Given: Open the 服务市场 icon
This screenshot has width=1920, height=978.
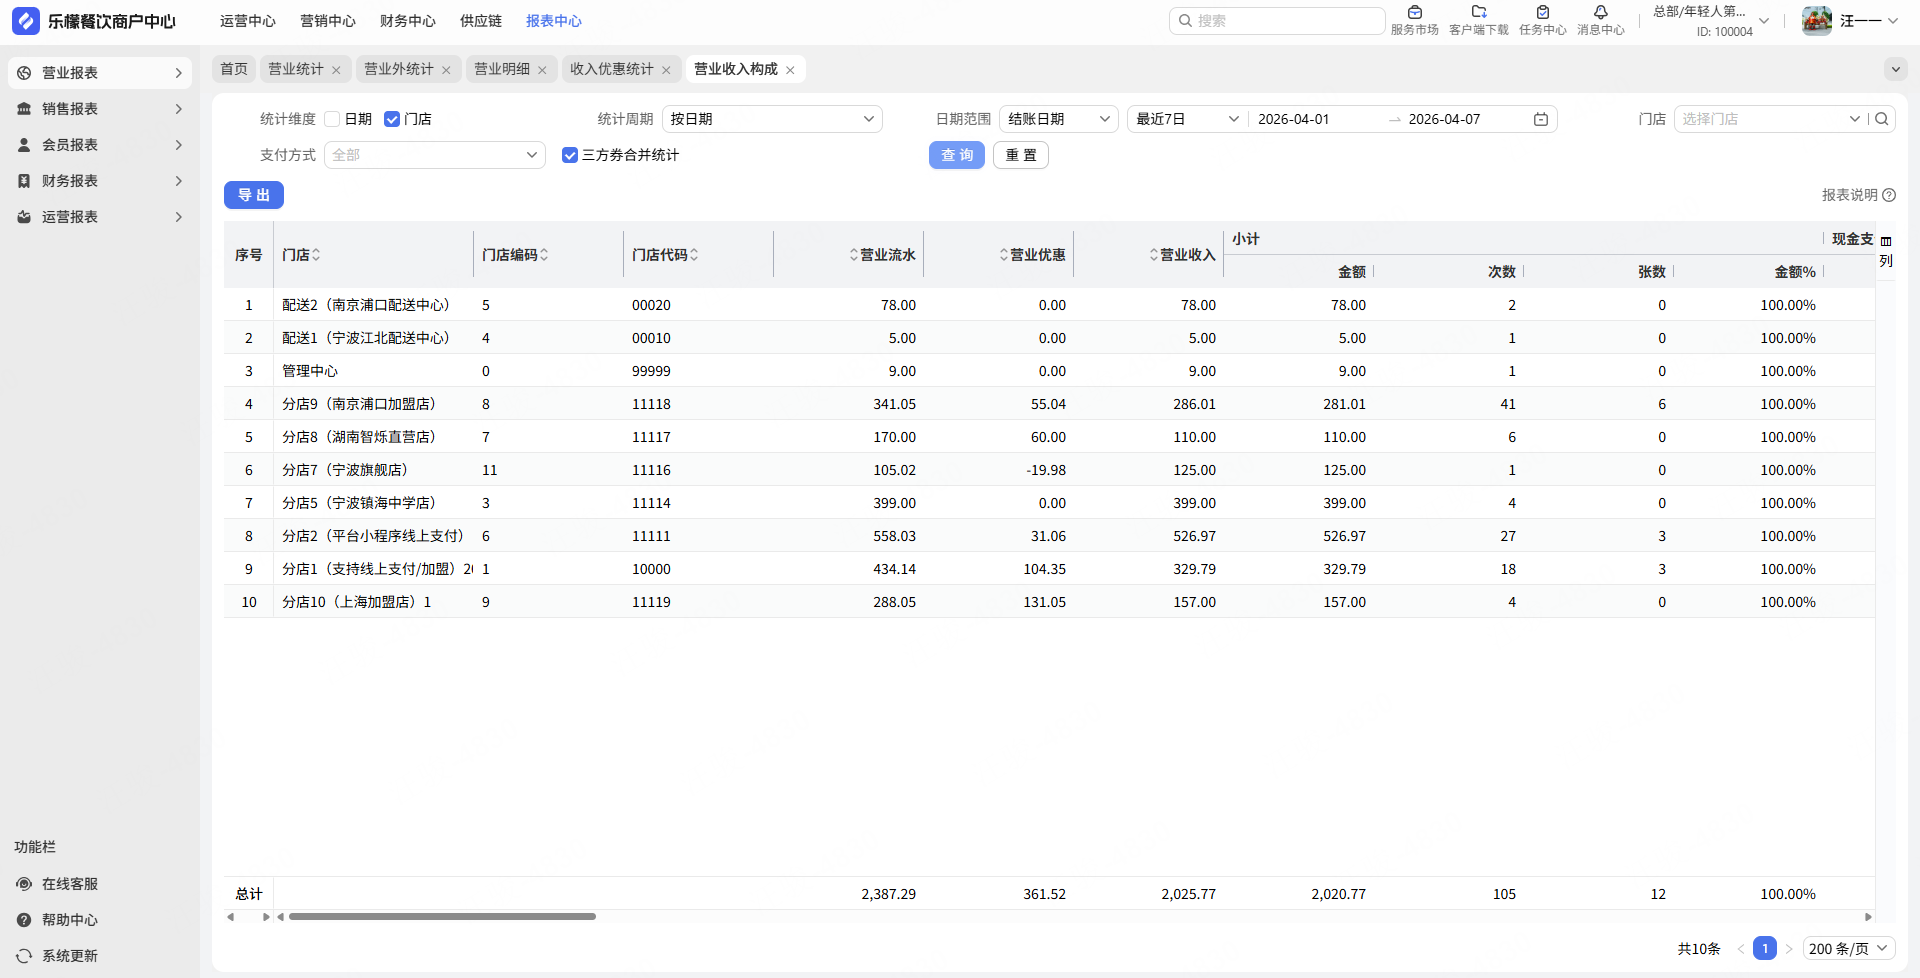Looking at the screenshot, I should (x=1415, y=13).
